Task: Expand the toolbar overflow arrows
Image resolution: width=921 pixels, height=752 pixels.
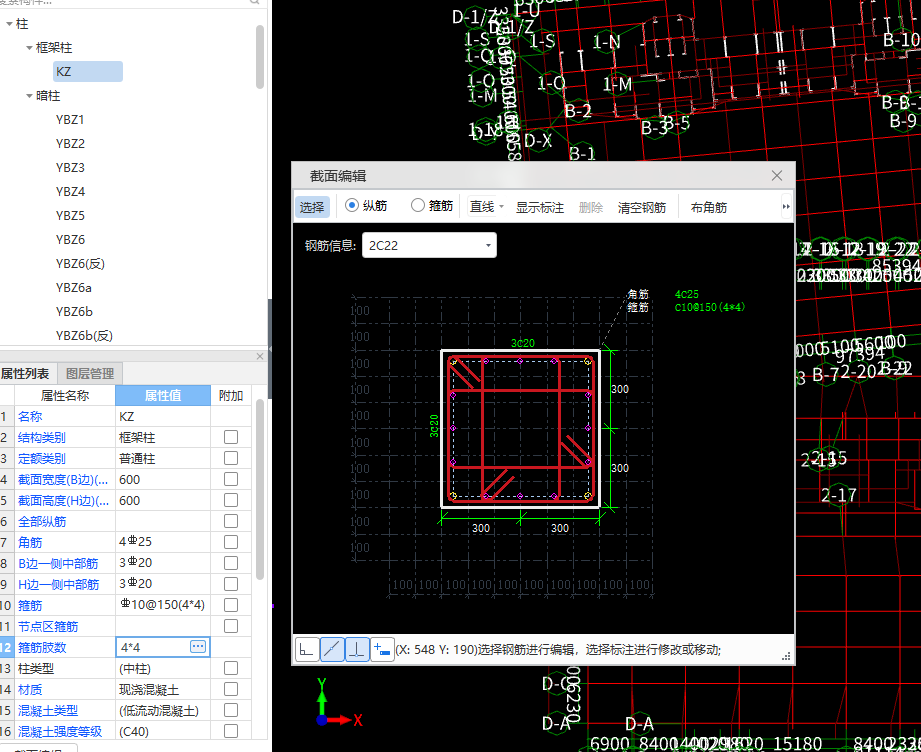Action: (786, 206)
